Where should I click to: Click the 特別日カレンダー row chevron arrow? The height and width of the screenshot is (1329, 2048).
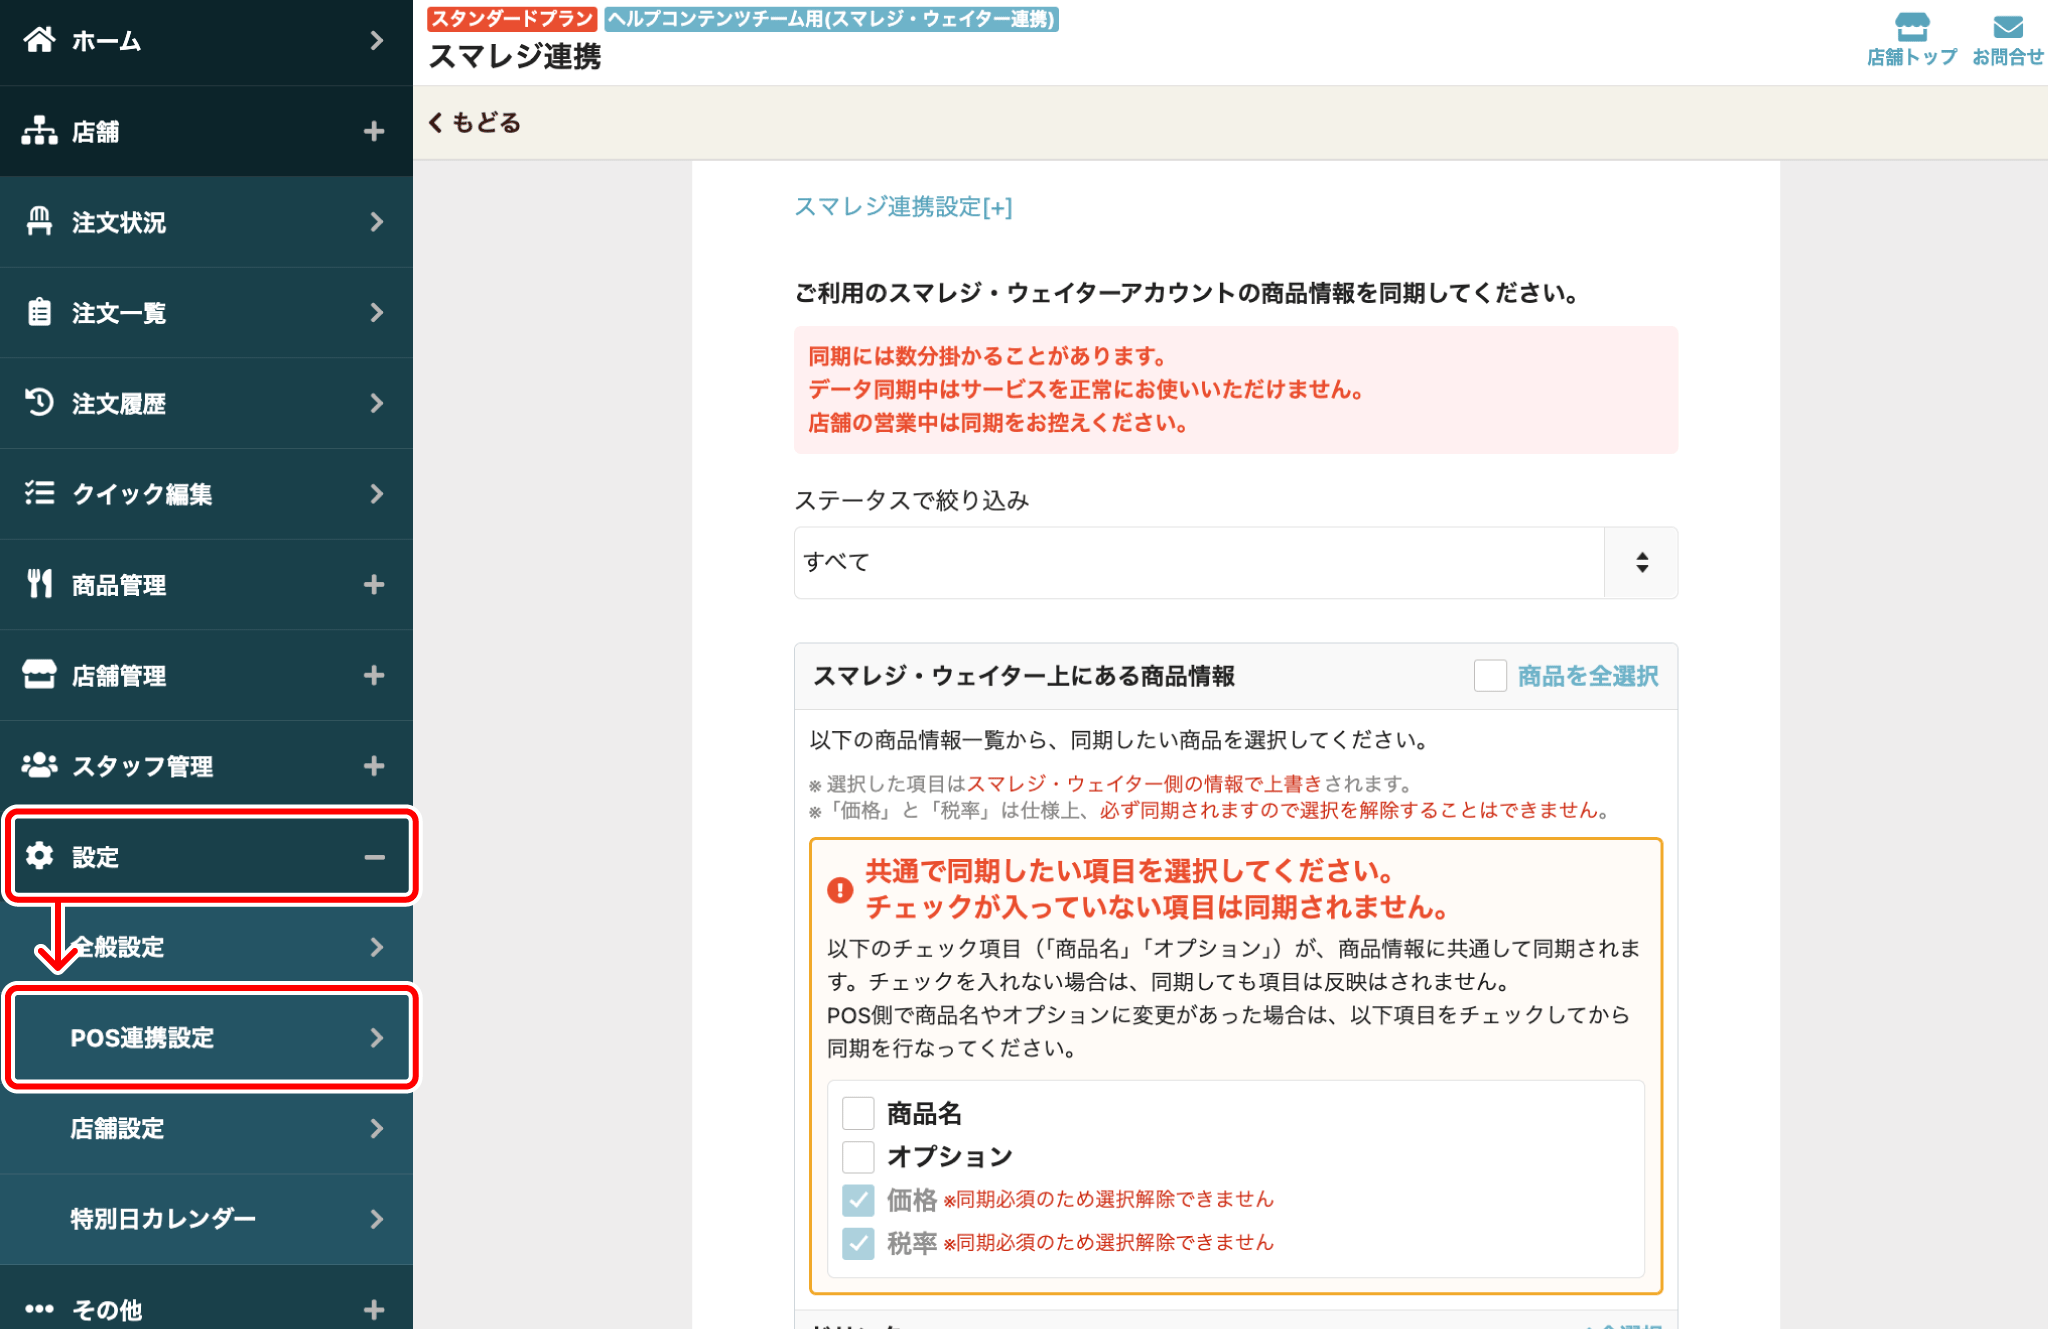[x=376, y=1219]
